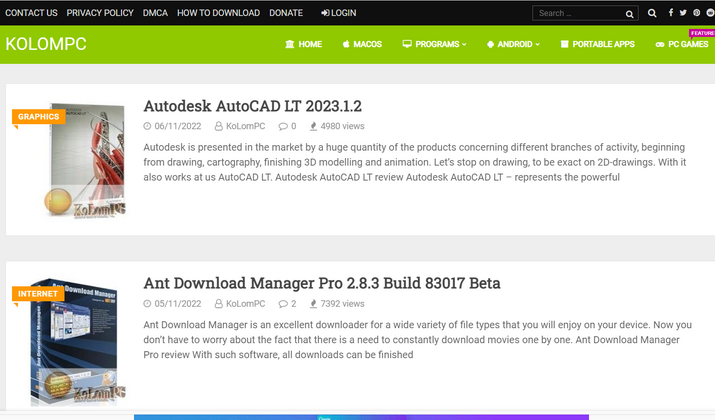Expand the ANDROID dropdown menu
The height and width of the screenshot is (420, 715).
pos(512,44)
